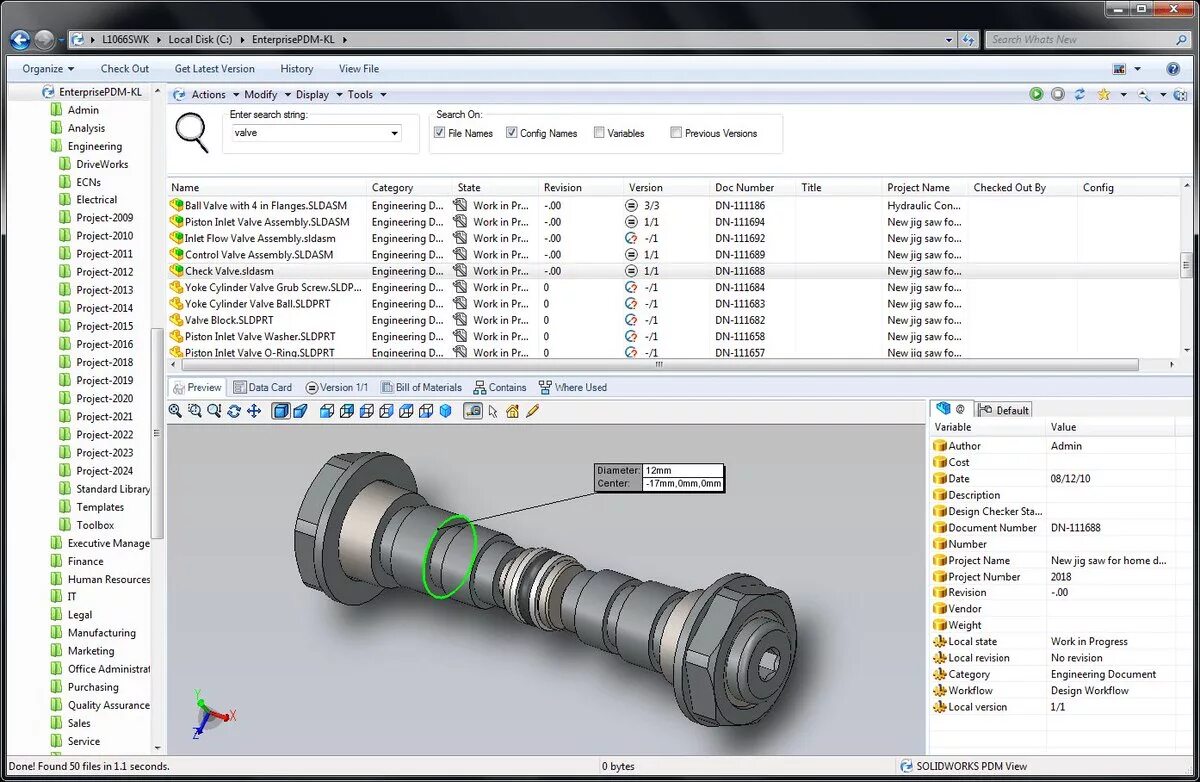Click the rotate view icon in preview toolbar

click(234, 411)
